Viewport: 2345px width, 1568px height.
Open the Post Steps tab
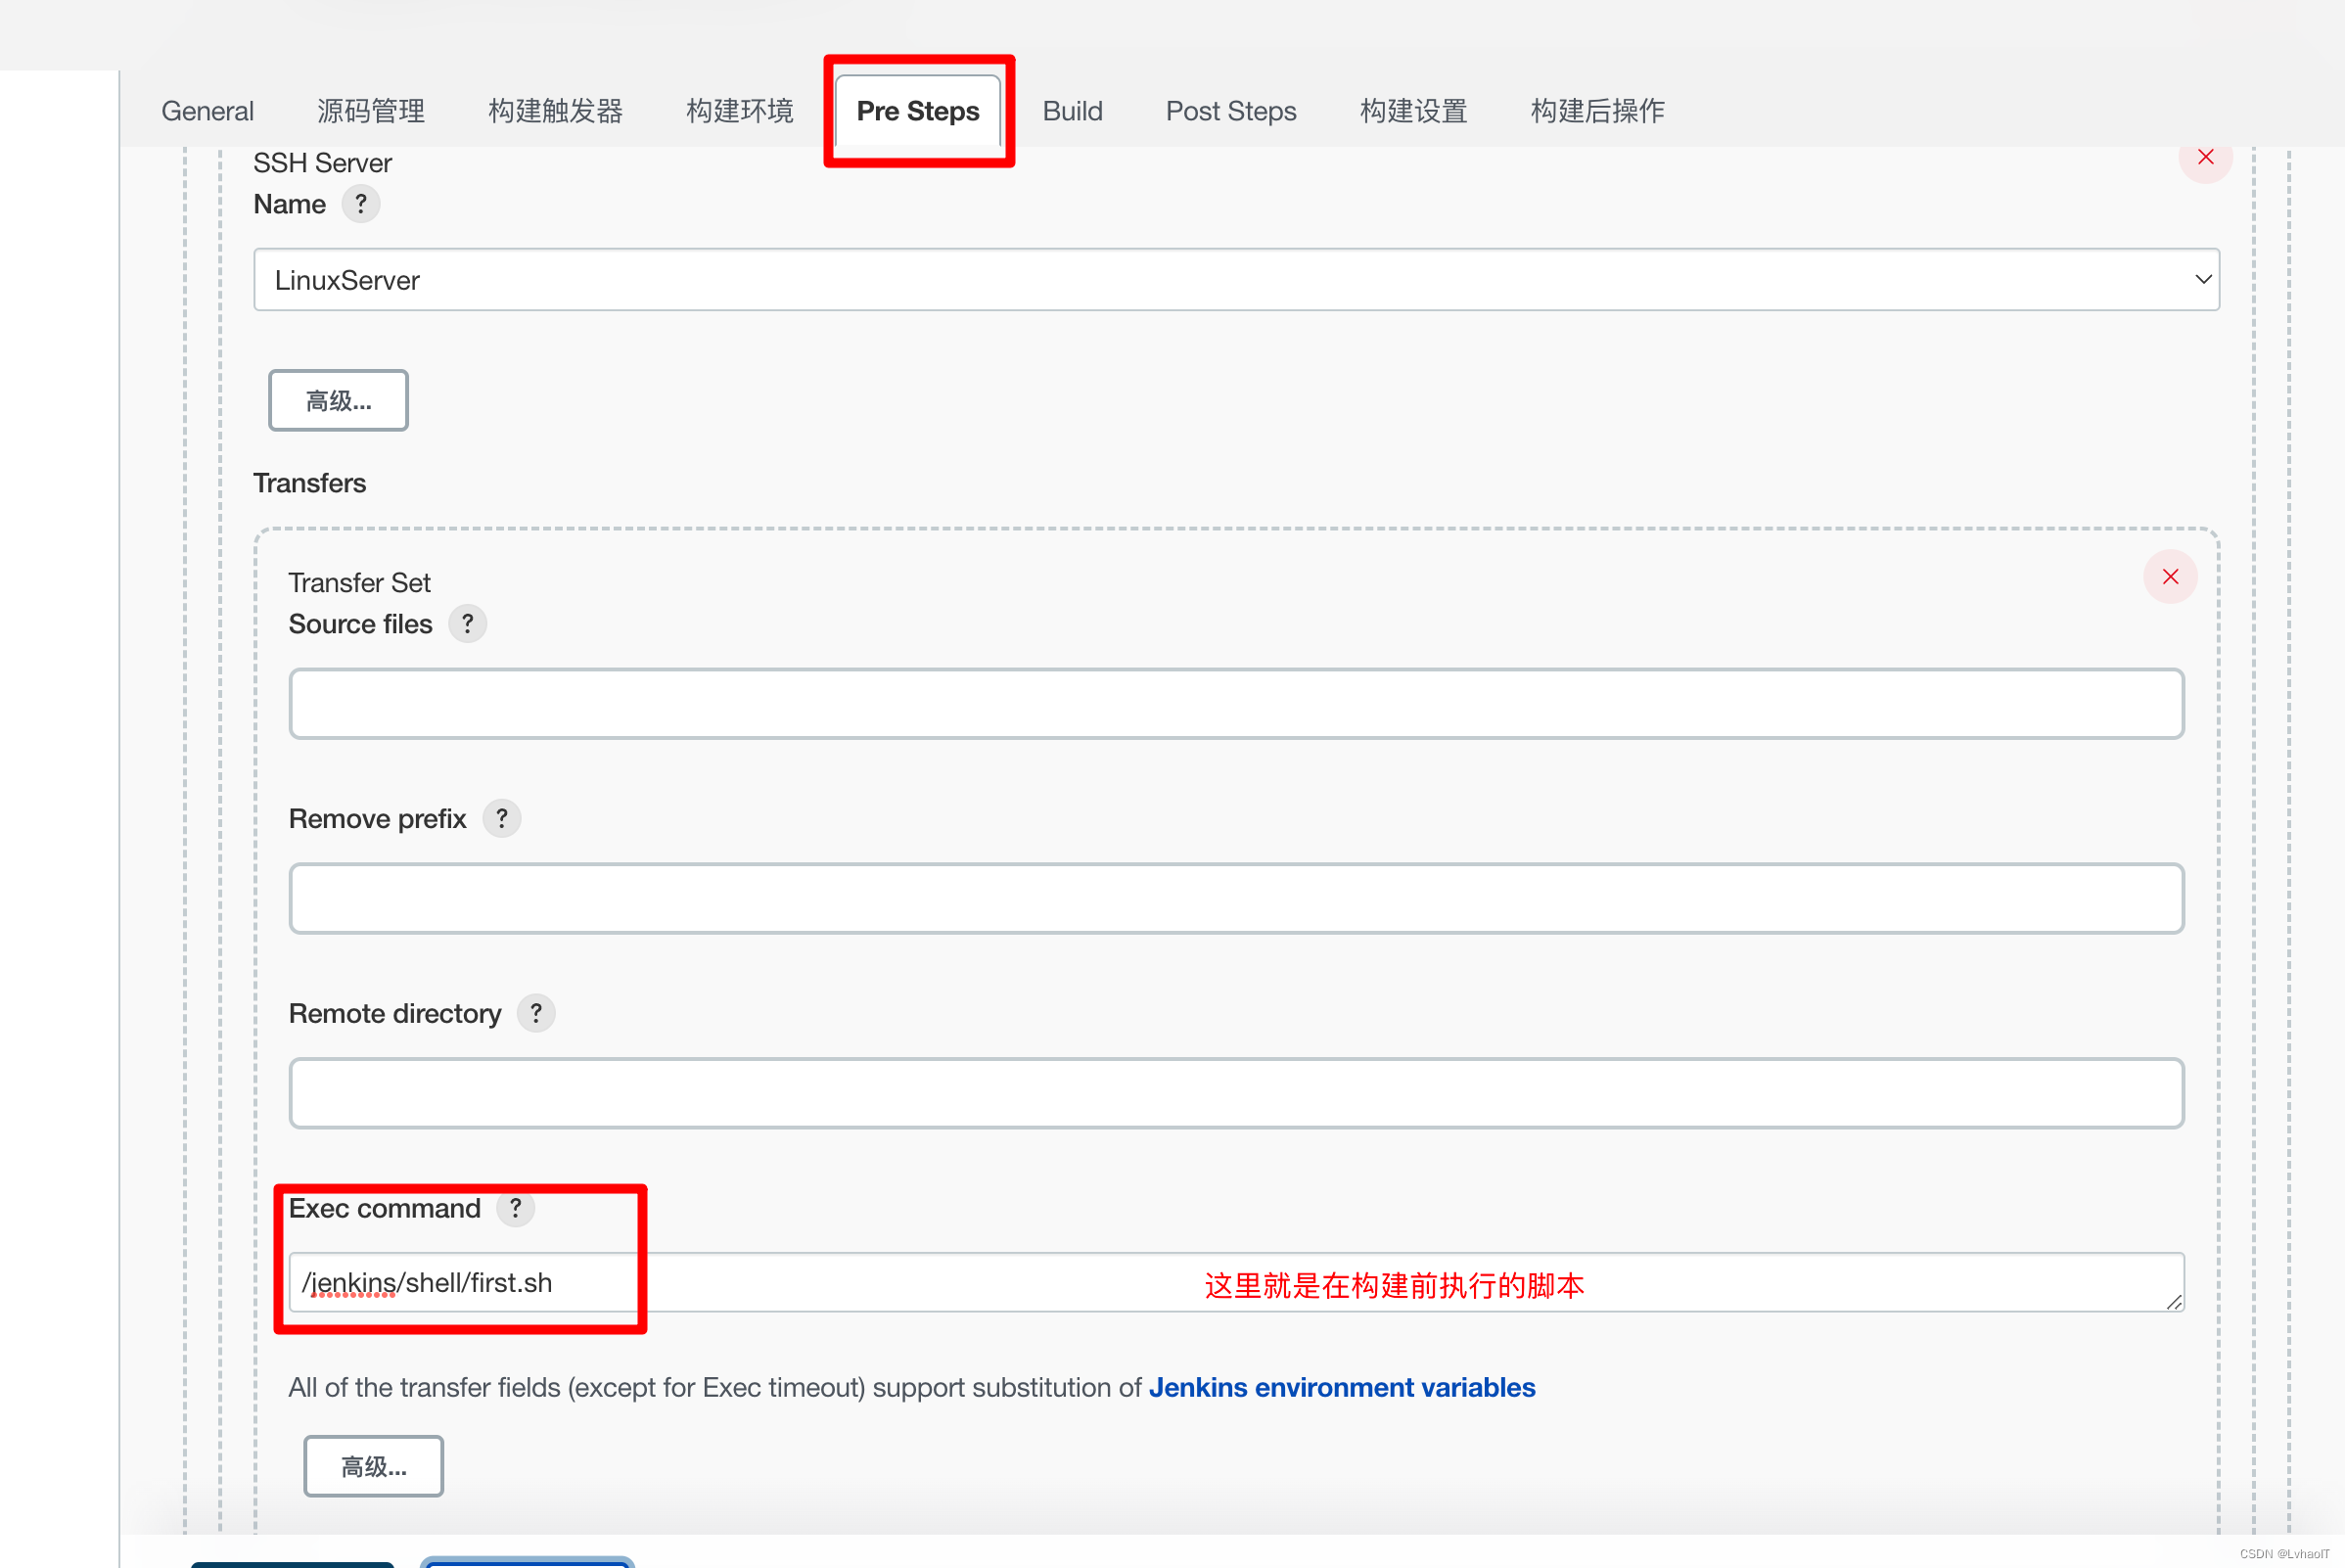tap(1230, 111)
